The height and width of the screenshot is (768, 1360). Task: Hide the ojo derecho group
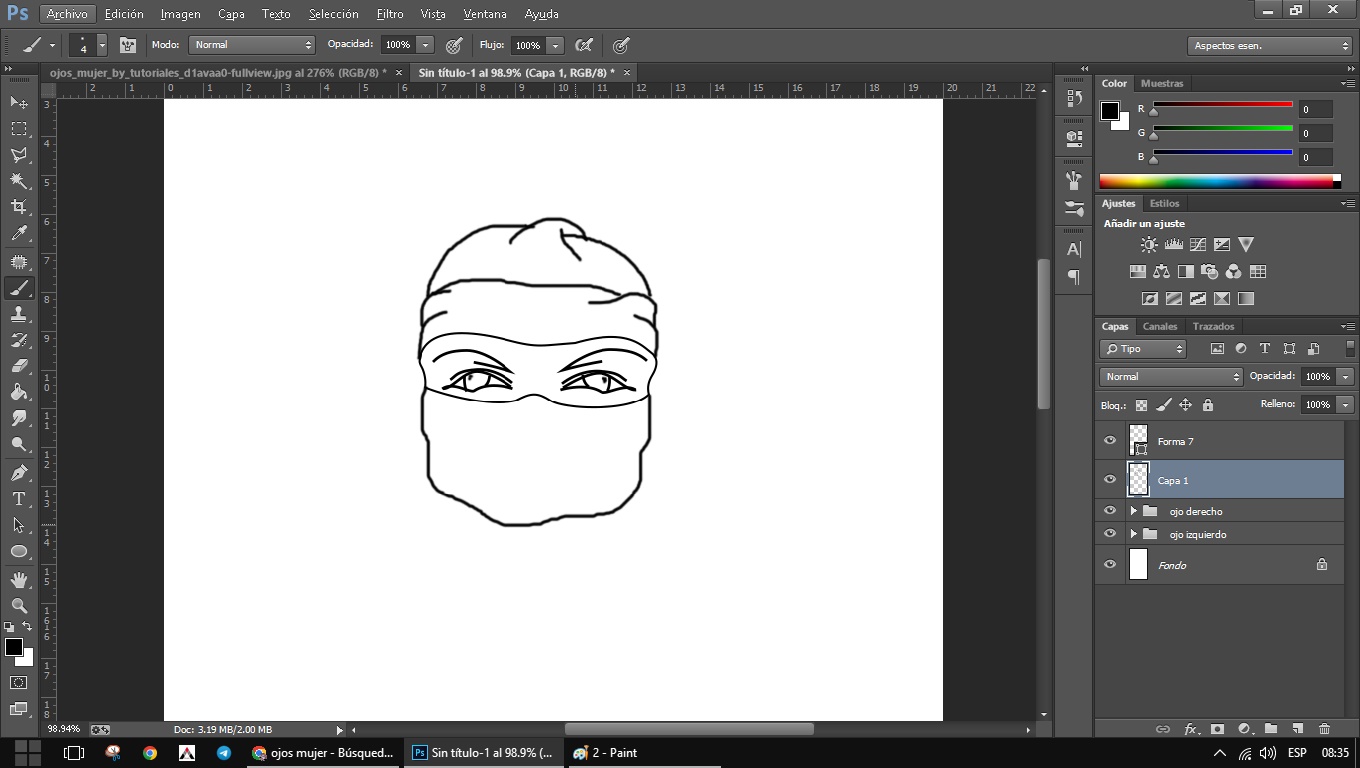pyautogui.click(x=1109, y=510)
